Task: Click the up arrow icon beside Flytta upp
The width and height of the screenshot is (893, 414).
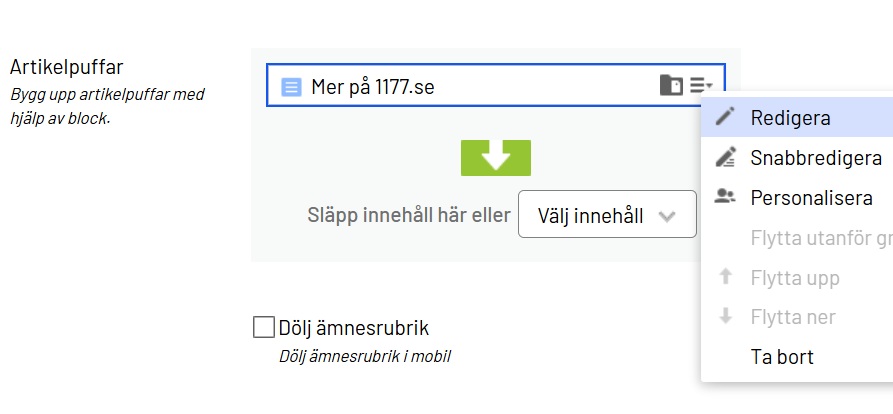Action: 726,277
